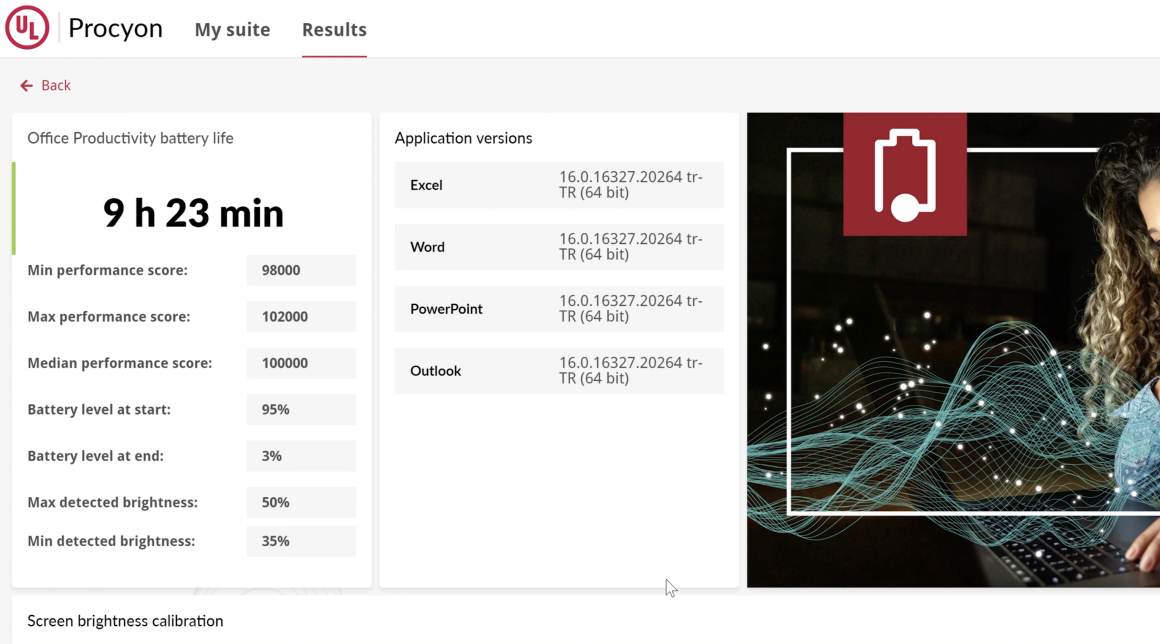This screenshot has height=644, width=1160.
Task: Click the Procyon title text
Action: click(115, 28)
